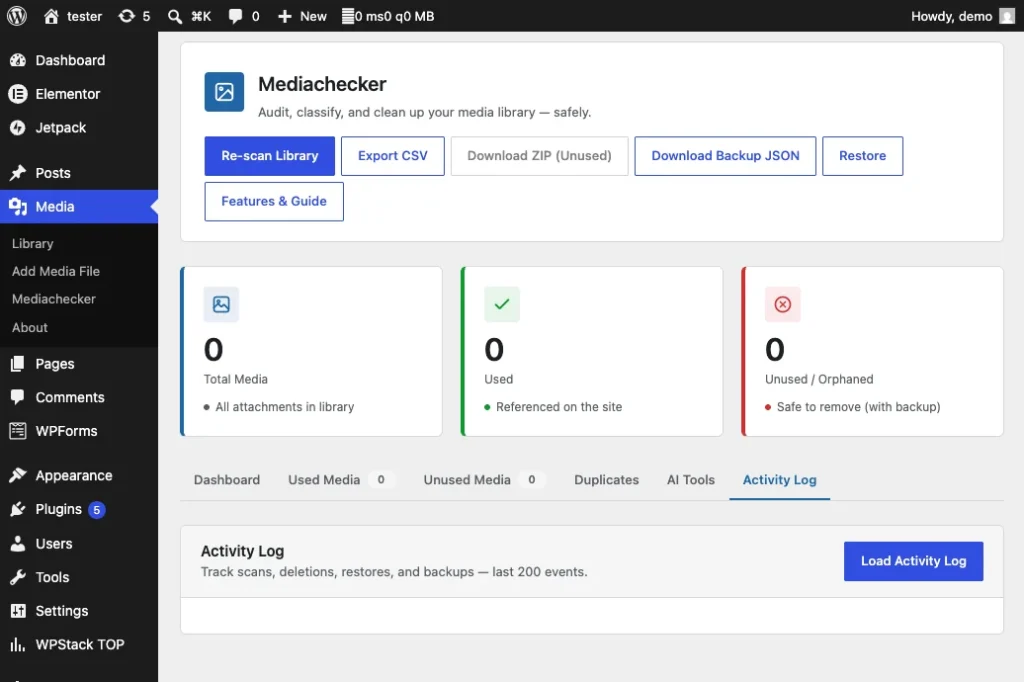Click the Total Media image icon
Viewport: 1024px width, 682px height.
[x=221, y=304]
